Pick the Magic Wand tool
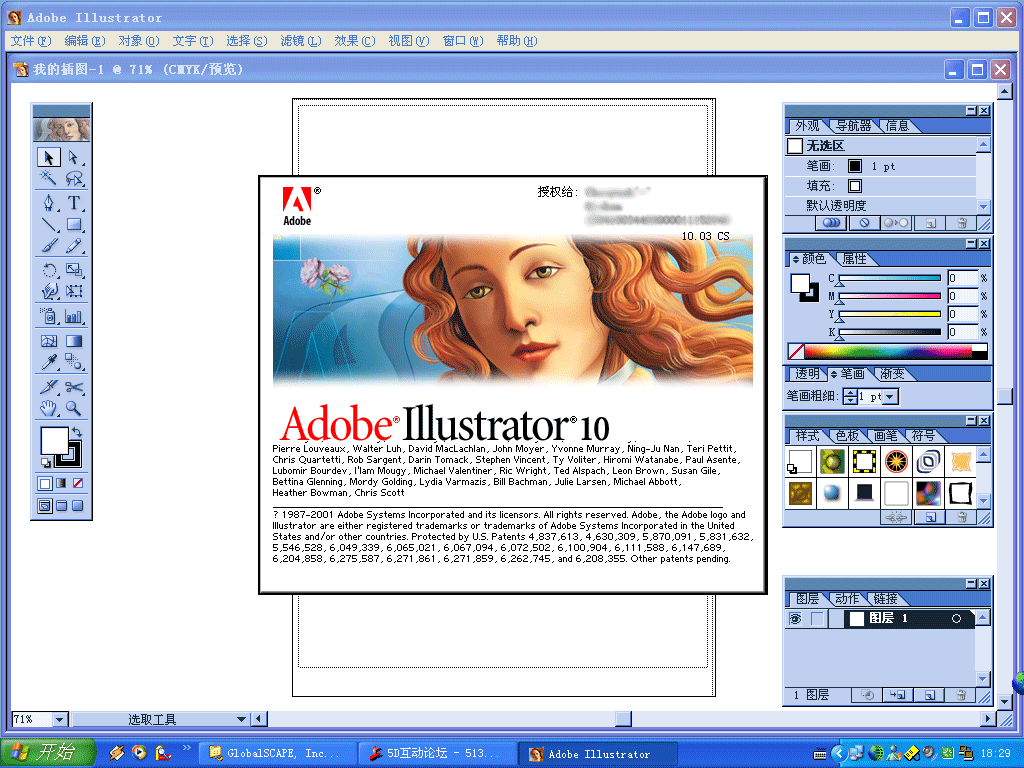 pos(48,178)
